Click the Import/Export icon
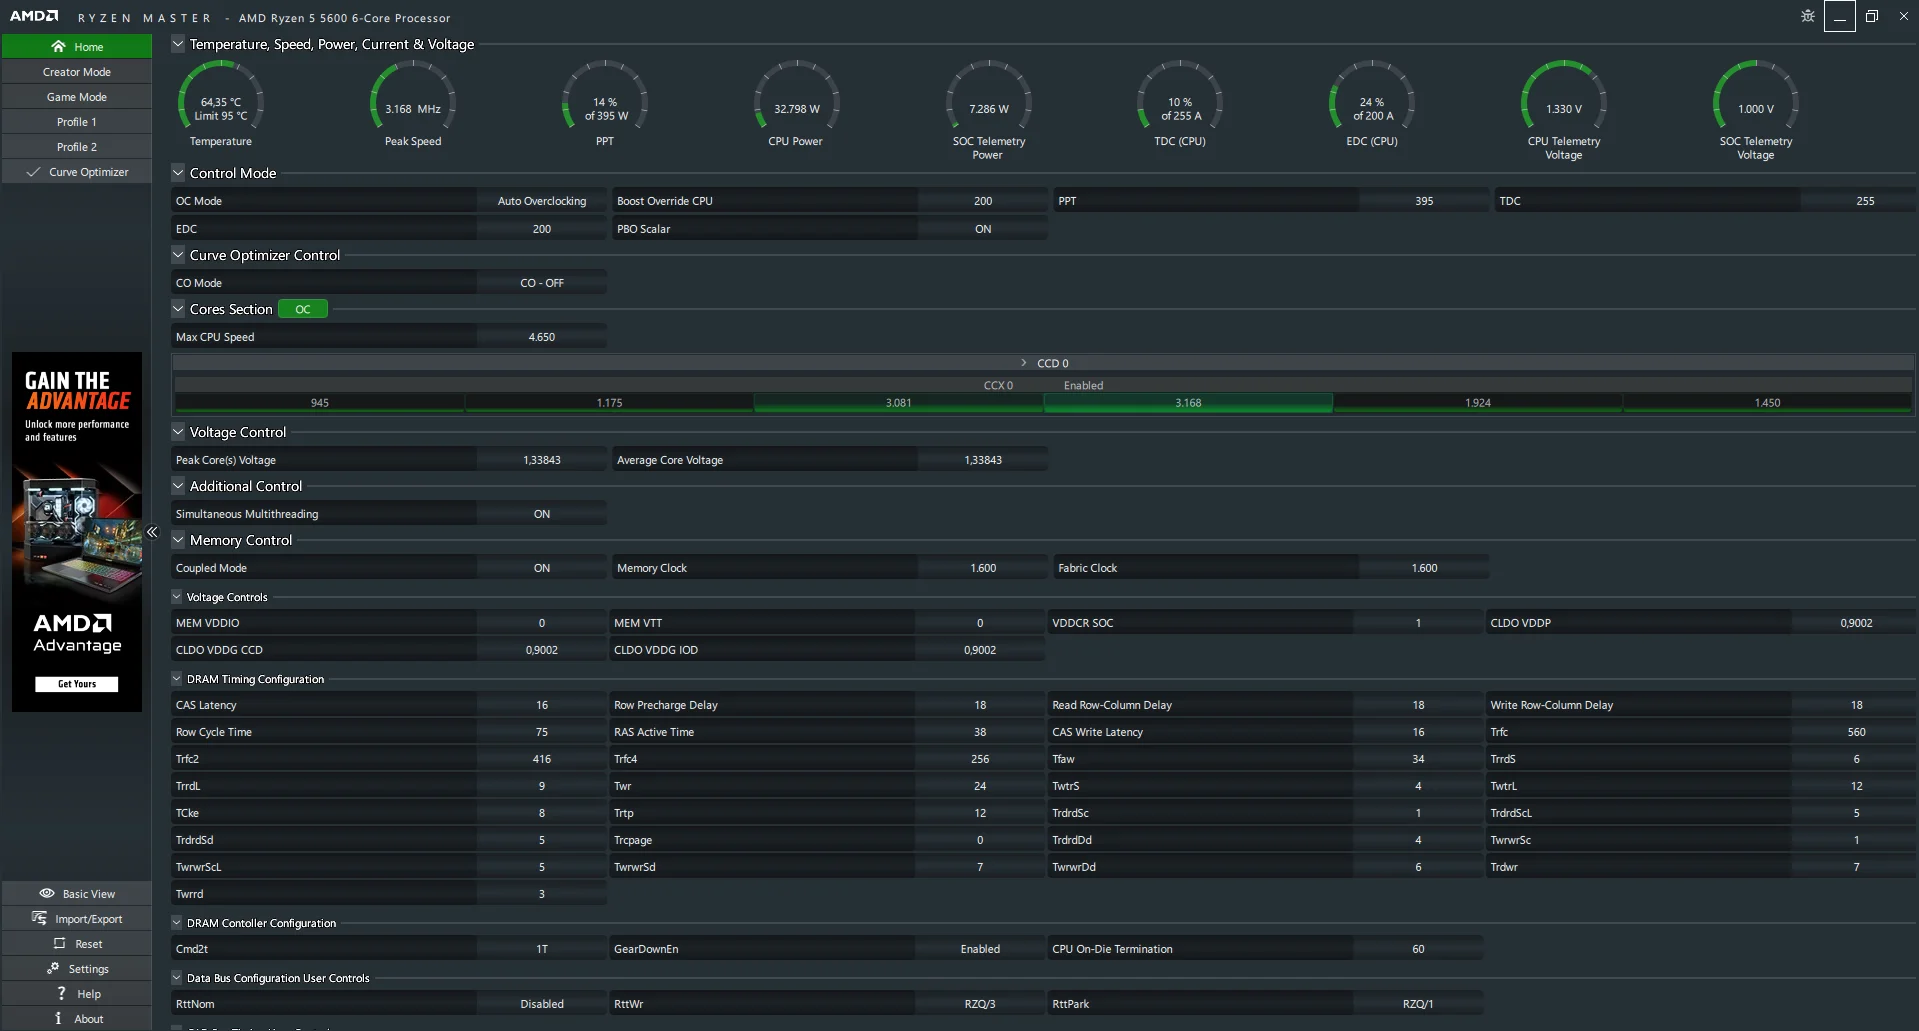This screenshot has height=1031, width=1919. tap(40, 918)
